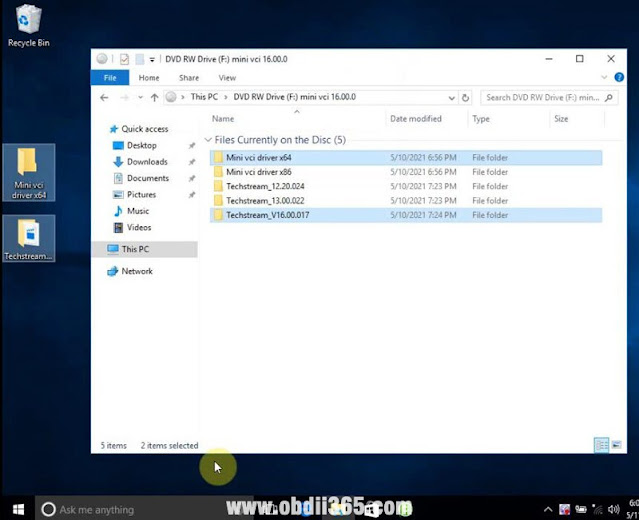
Task: Refresh the current folder view
Action: (465, 98)
